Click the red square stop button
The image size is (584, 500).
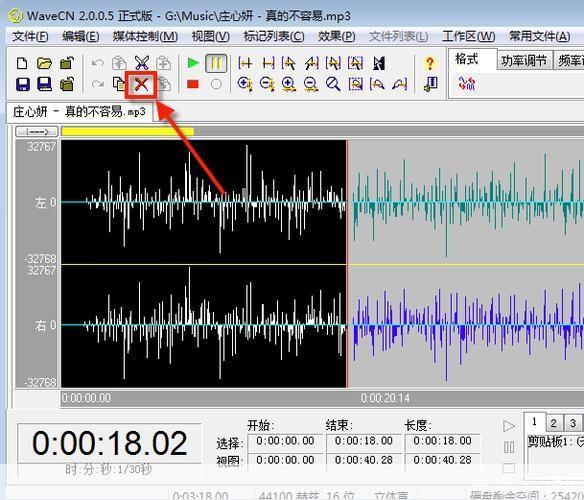click(x=193, y=84)
